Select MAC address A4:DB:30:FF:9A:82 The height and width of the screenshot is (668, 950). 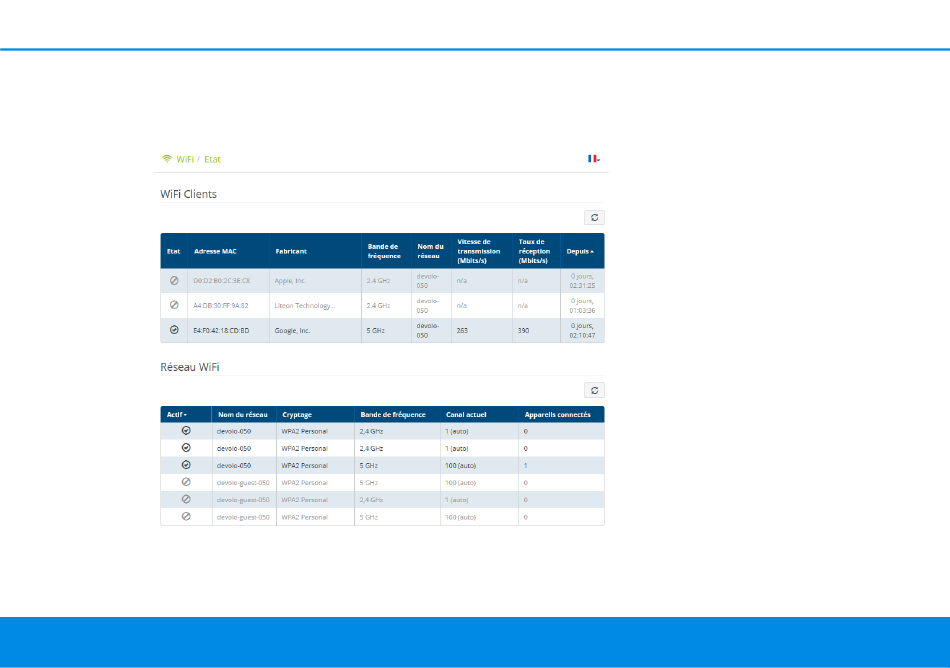[x=221, y=306]
